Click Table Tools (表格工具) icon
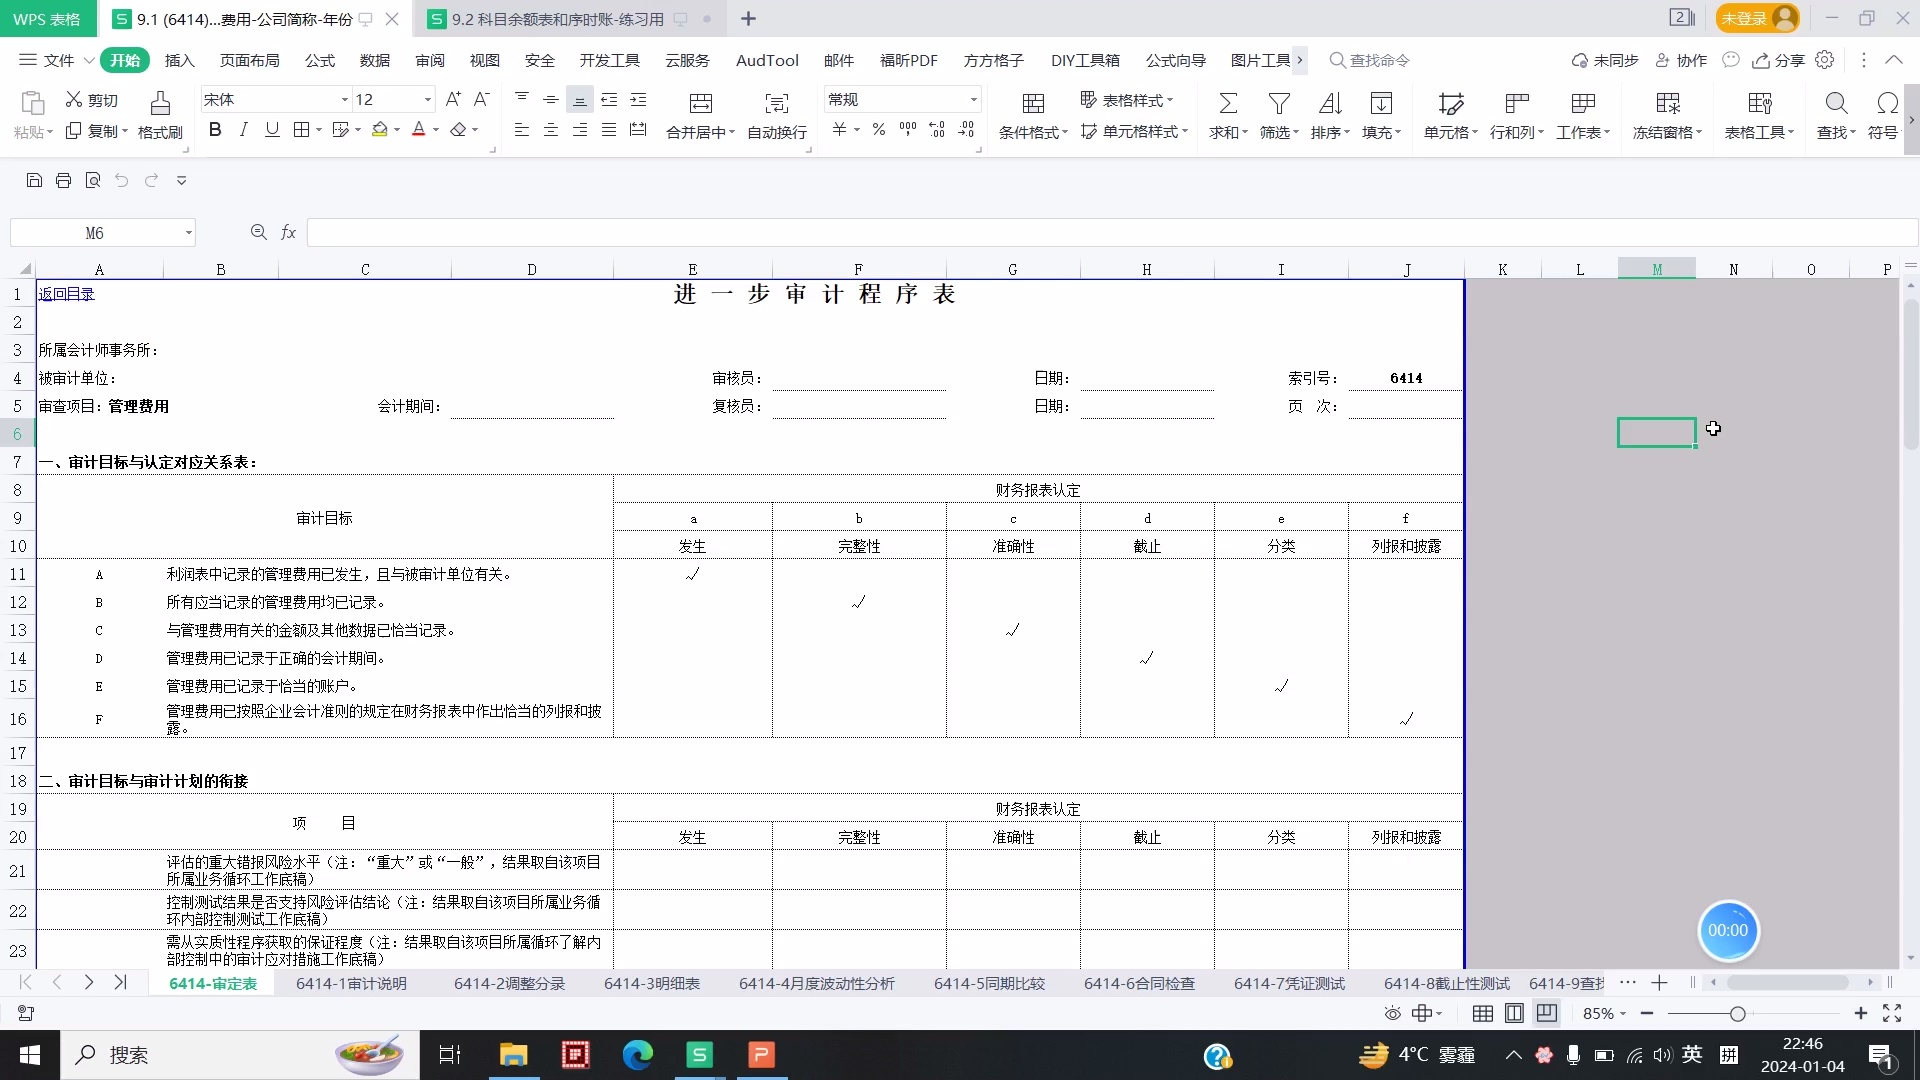The width and height of the screenshot is (1920, 1080). pos(1759,103)
